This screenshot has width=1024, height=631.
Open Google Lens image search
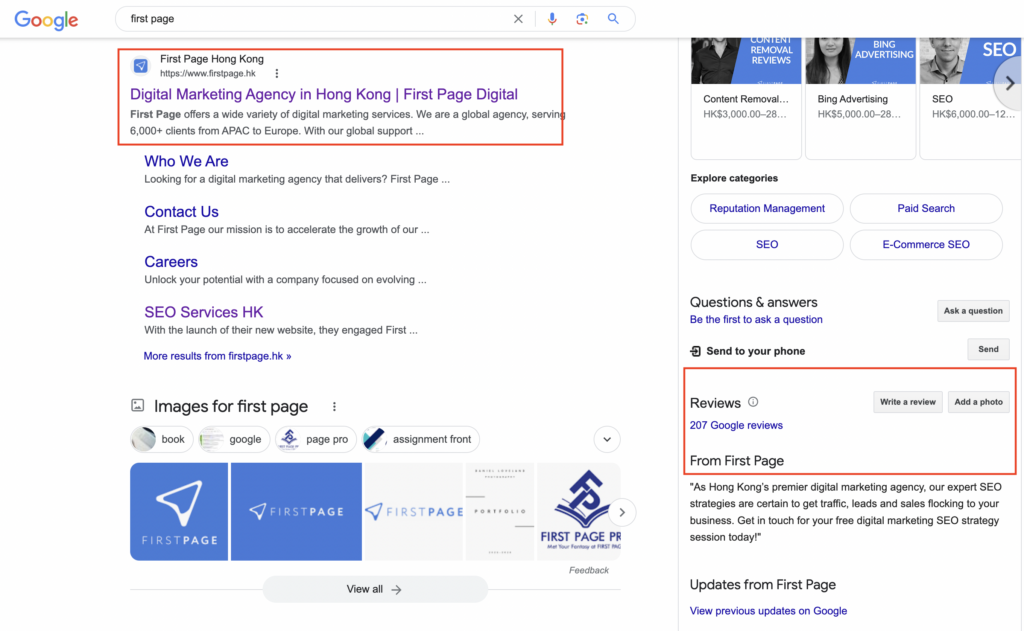coord(582,19)
